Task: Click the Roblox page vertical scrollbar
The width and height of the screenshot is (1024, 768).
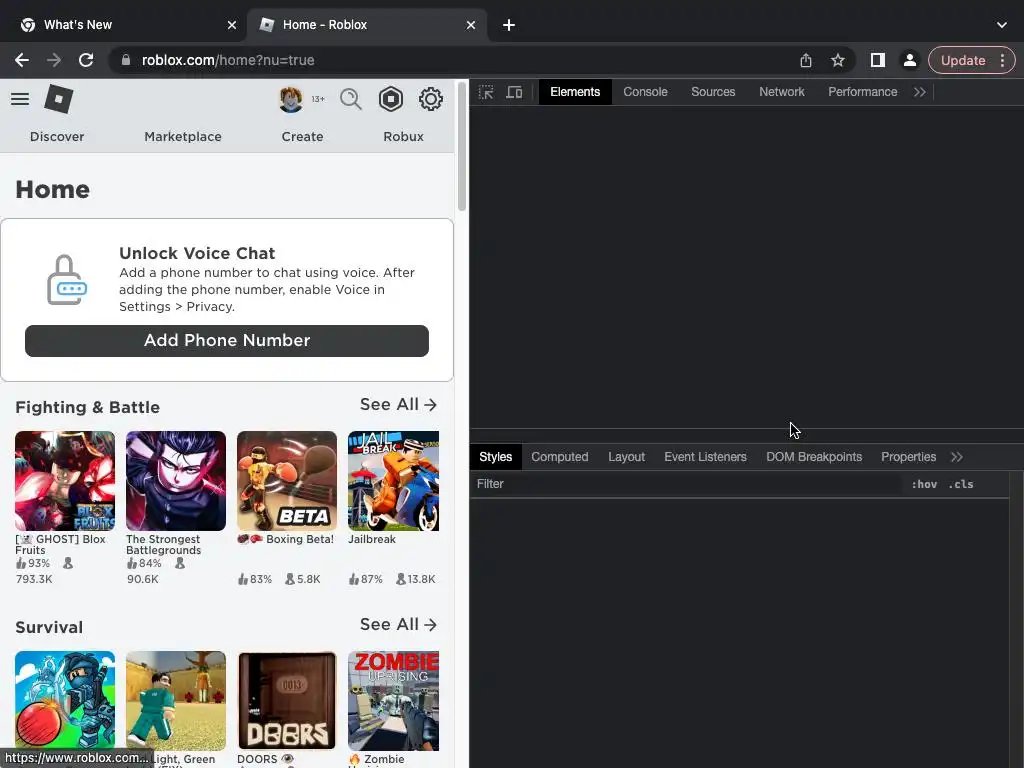Action: pos(462,146)
